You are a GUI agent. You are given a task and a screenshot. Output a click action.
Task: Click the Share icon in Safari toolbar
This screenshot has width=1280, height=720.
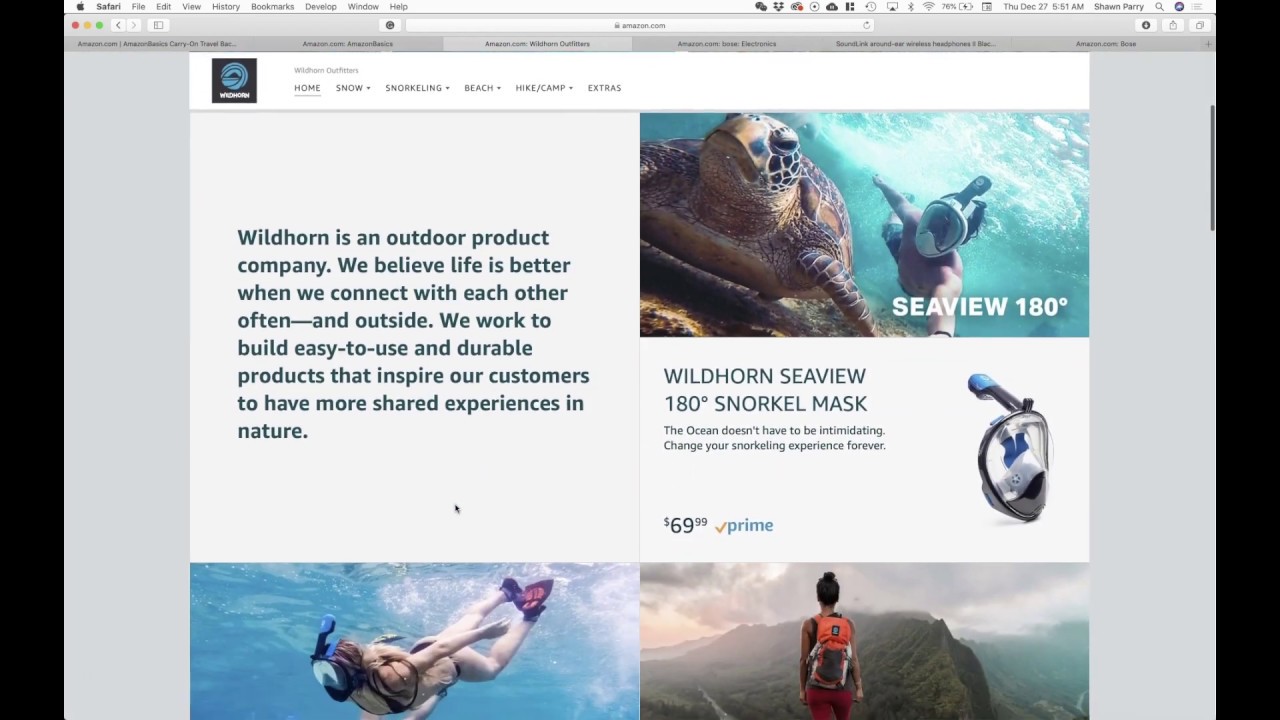point(1173,25)
